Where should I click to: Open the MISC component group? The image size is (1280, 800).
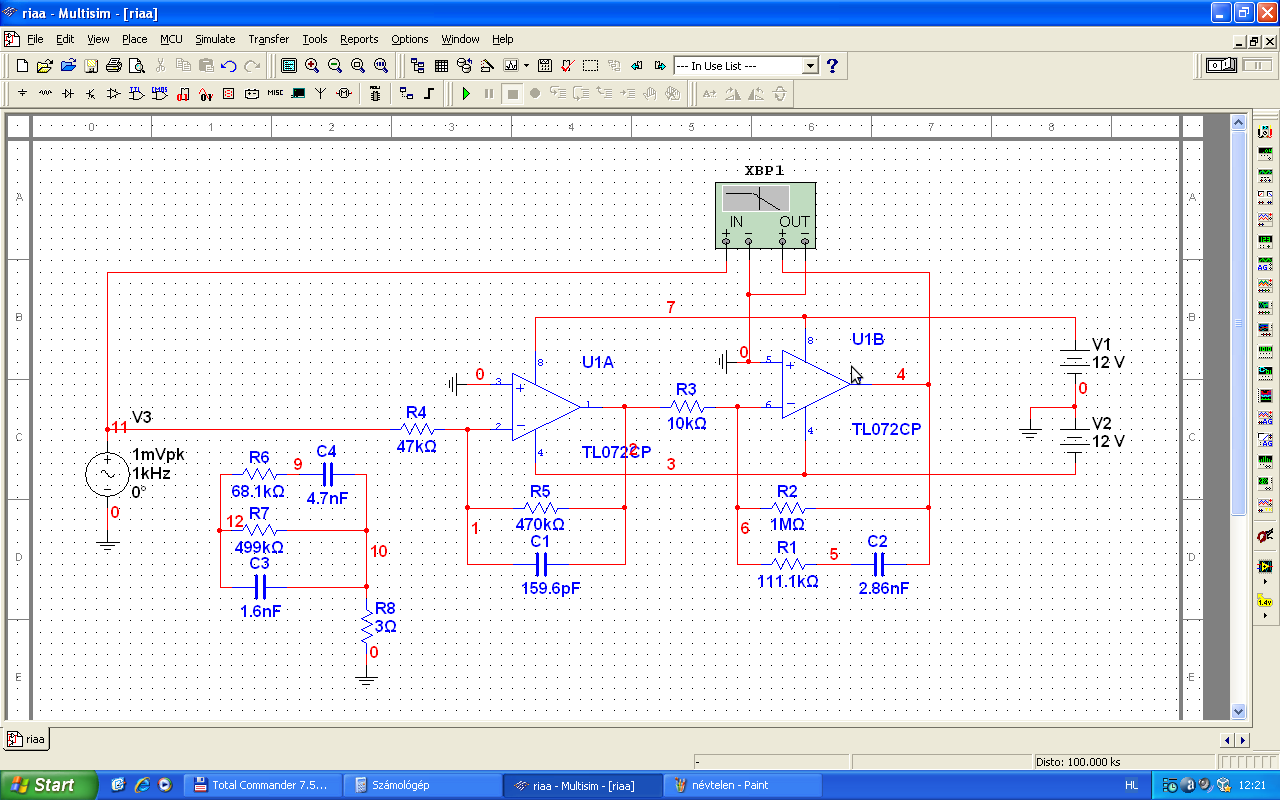(275, 94)
